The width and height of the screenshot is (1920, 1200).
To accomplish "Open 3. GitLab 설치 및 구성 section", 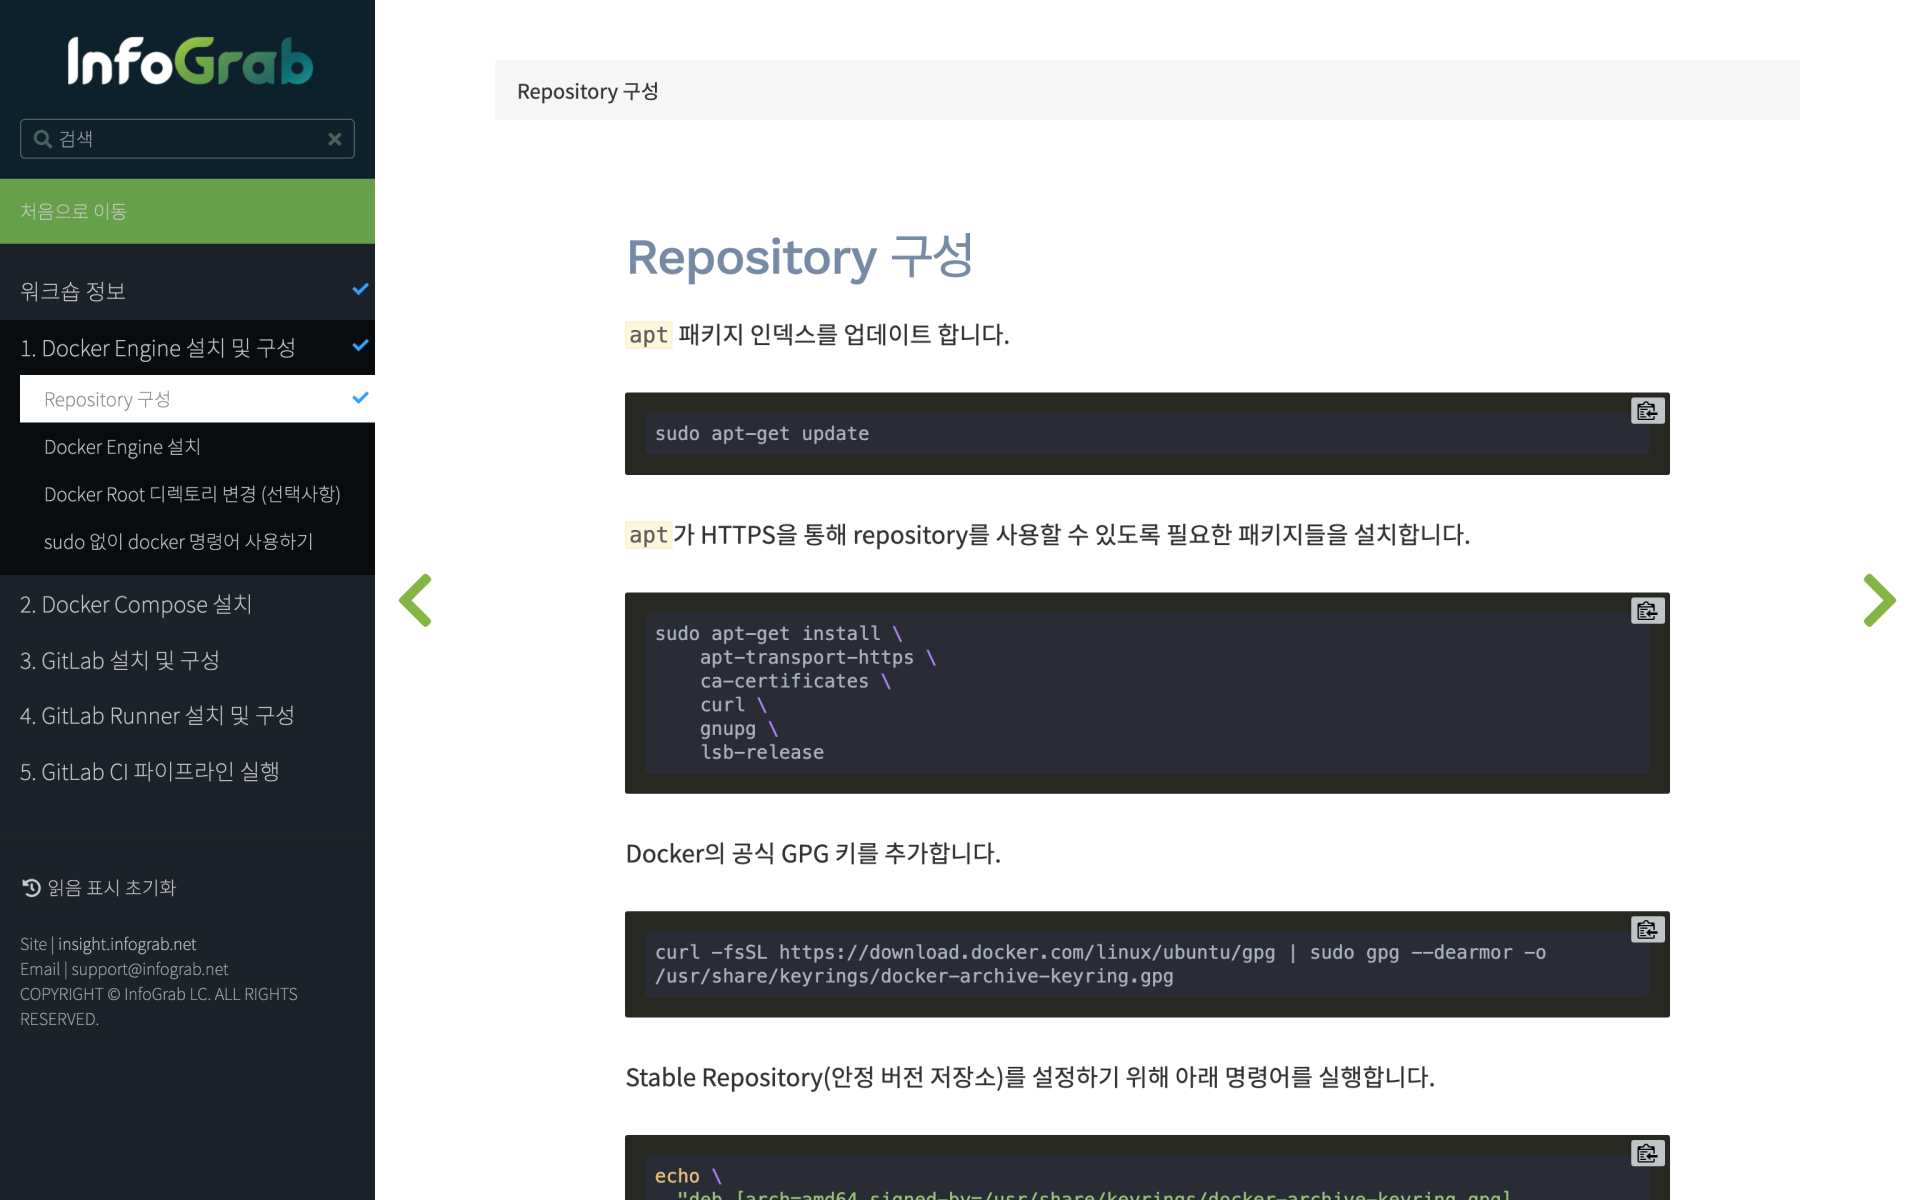I will tap(120, 661).
